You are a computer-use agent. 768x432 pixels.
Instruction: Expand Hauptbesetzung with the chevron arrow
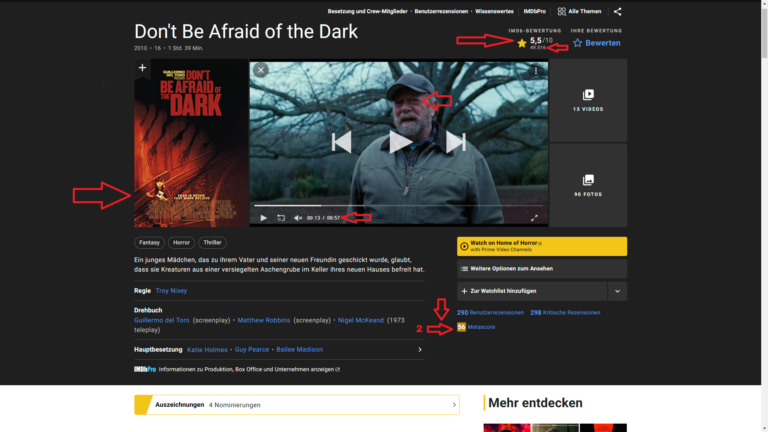click(x=420, y=350)
